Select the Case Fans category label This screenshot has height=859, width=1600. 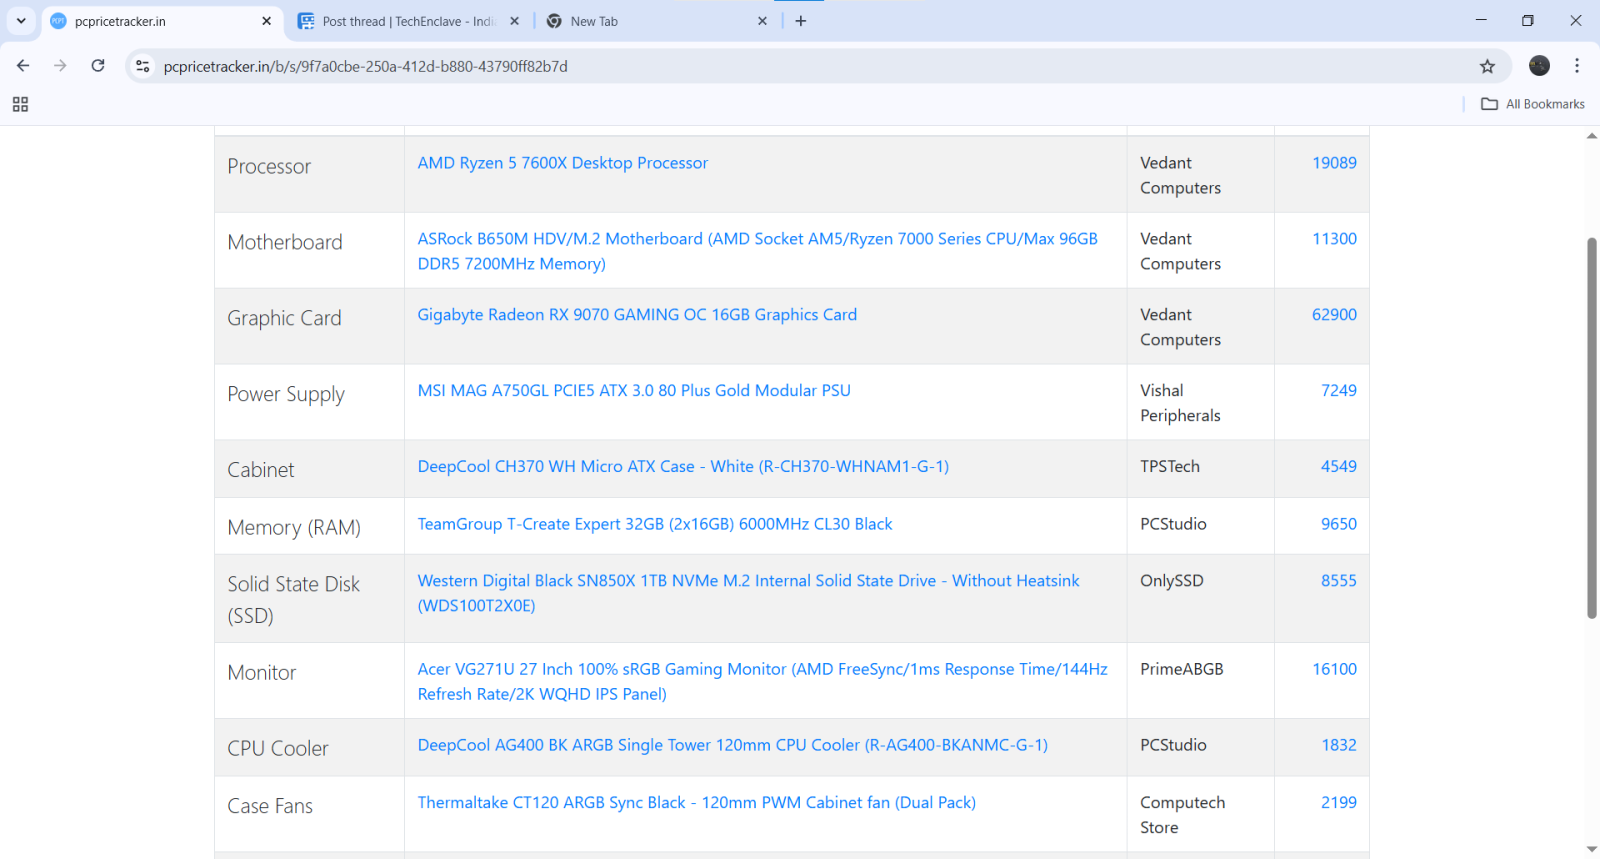pyautogui.click(x=270, y=806)
